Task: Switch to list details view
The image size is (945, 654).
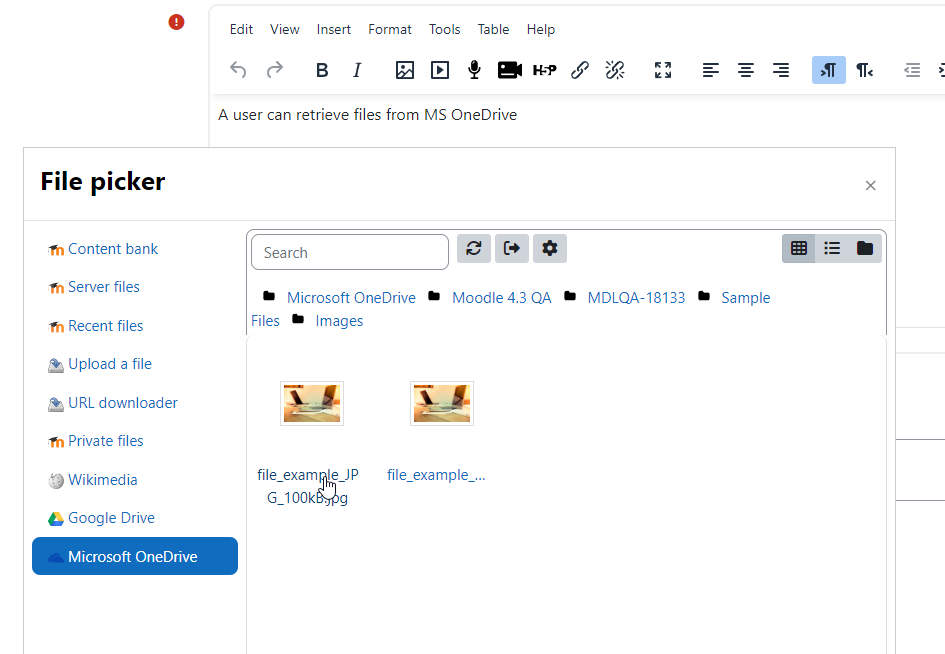Action: 832,248
